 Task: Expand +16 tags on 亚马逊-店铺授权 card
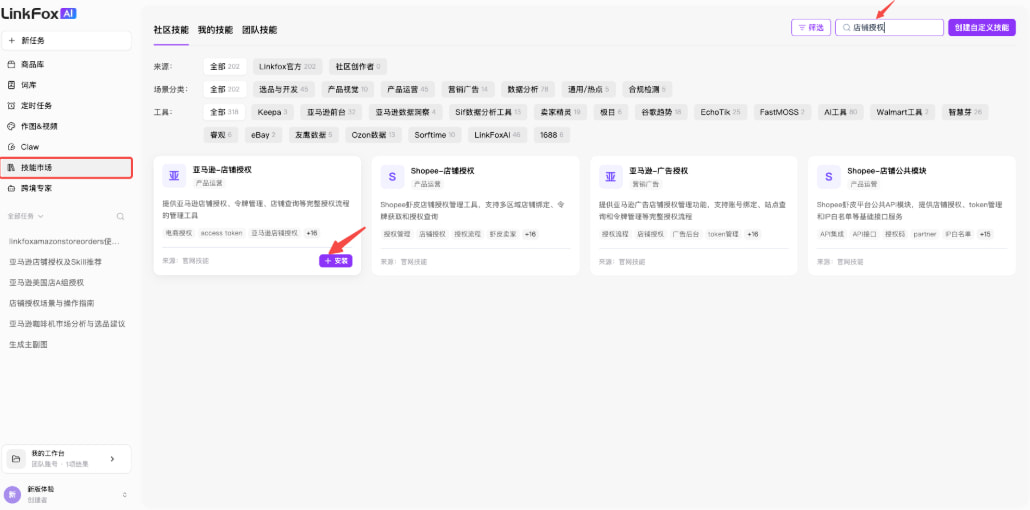click(311, 233)
